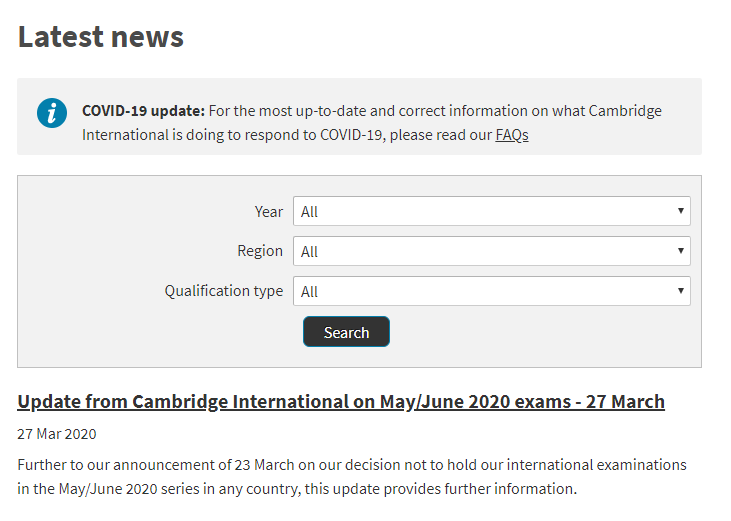Click the bold COVID-19 update text
731x521 pixels.
click(143, 111)
